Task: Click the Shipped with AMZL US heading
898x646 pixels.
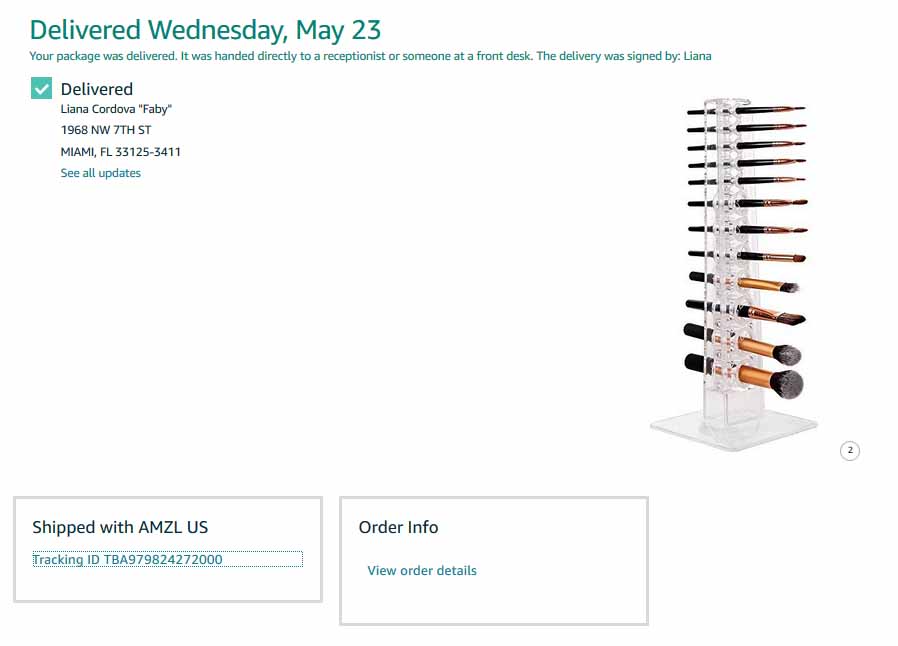Action: [120, 527]
